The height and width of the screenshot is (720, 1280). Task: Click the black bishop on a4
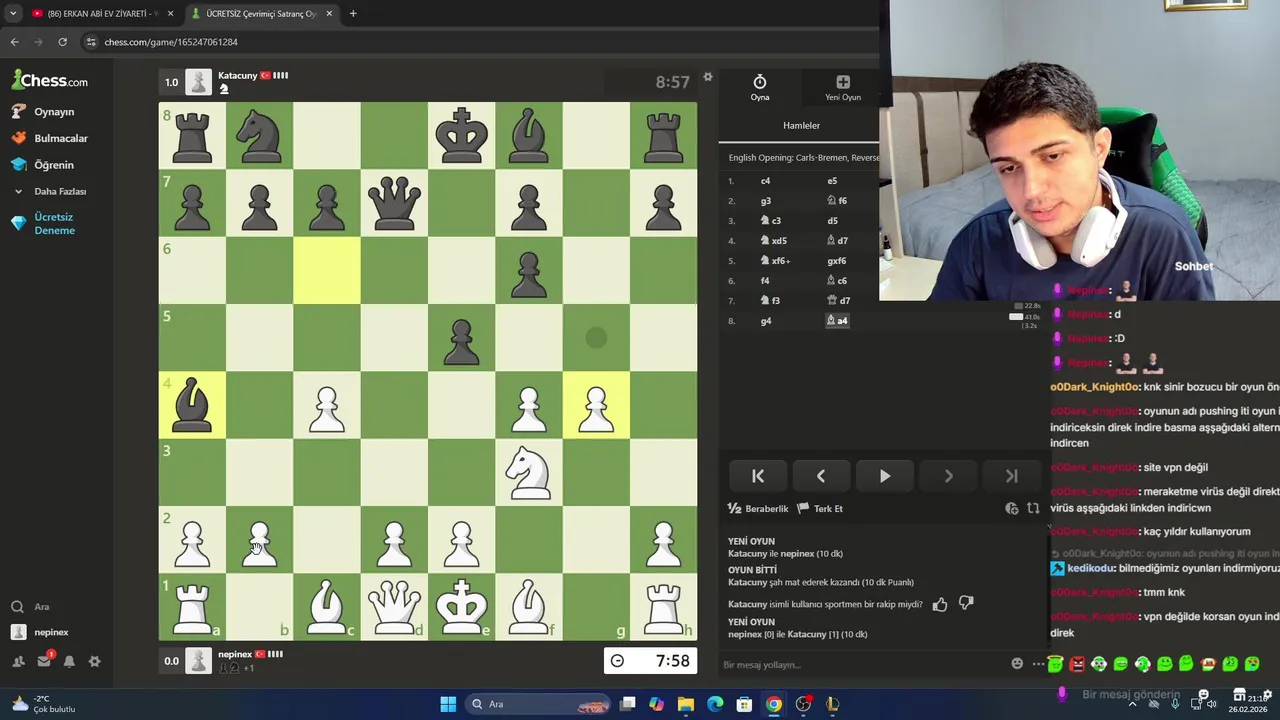tap(192, 405)
